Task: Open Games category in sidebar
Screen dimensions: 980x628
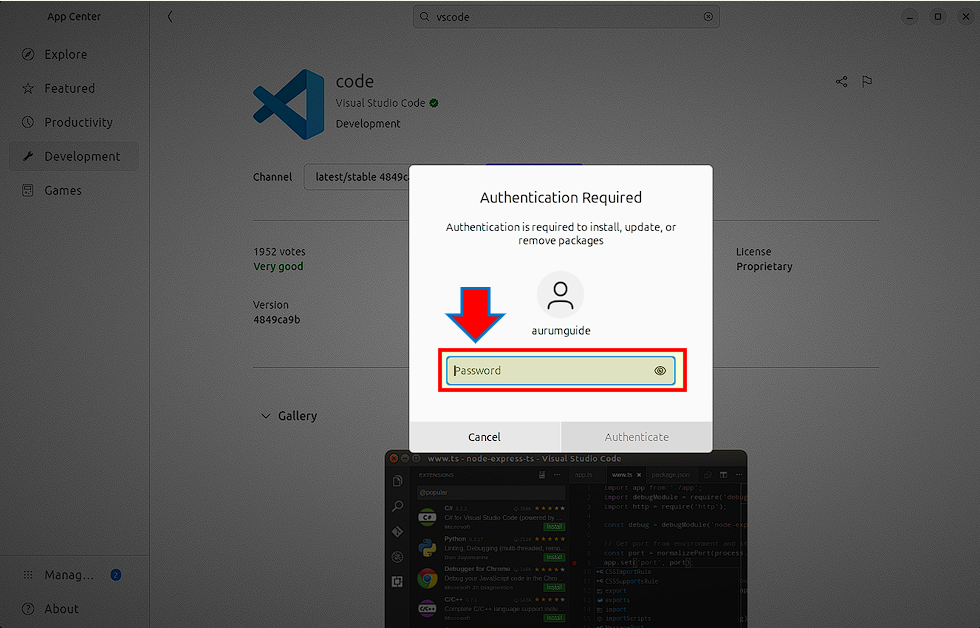Action: click(74, 191)
